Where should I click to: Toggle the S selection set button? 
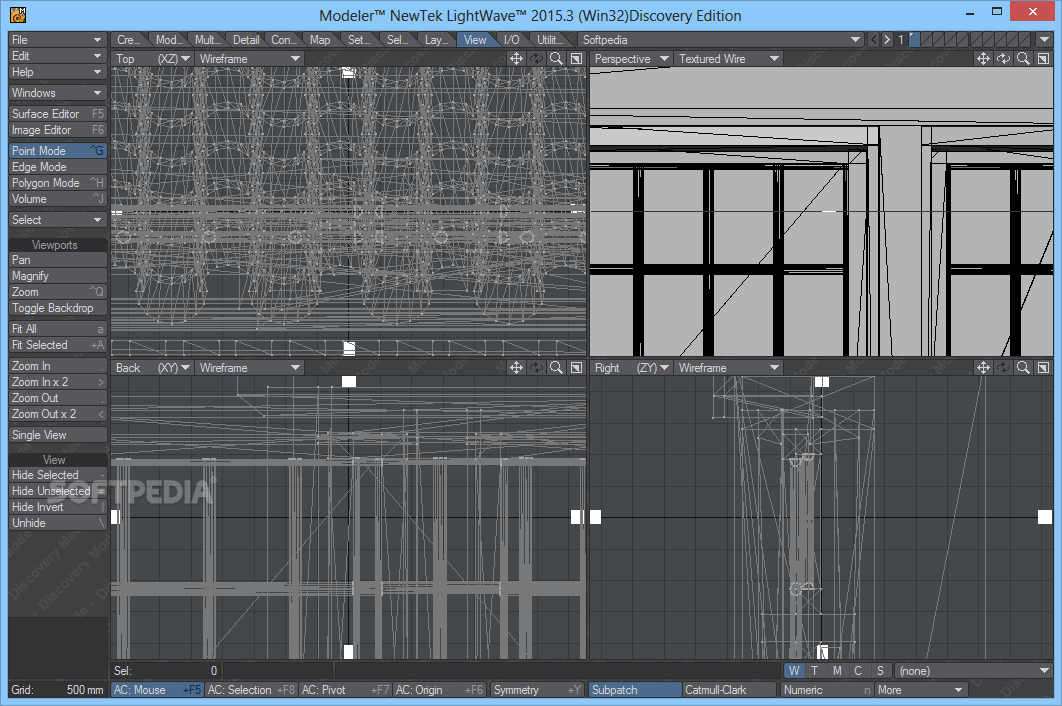880,671
